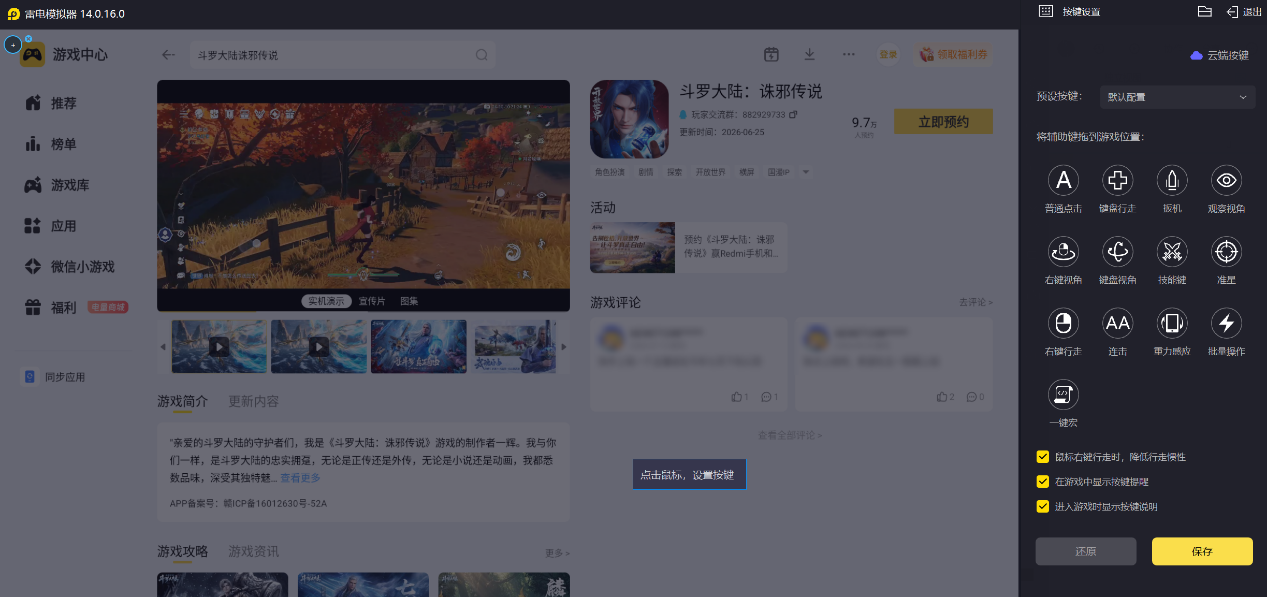Image resolution: width=1267 pixels, height=597 pixels.
Task: Click 领取福利券 coupon button
Action: (955, 54)
